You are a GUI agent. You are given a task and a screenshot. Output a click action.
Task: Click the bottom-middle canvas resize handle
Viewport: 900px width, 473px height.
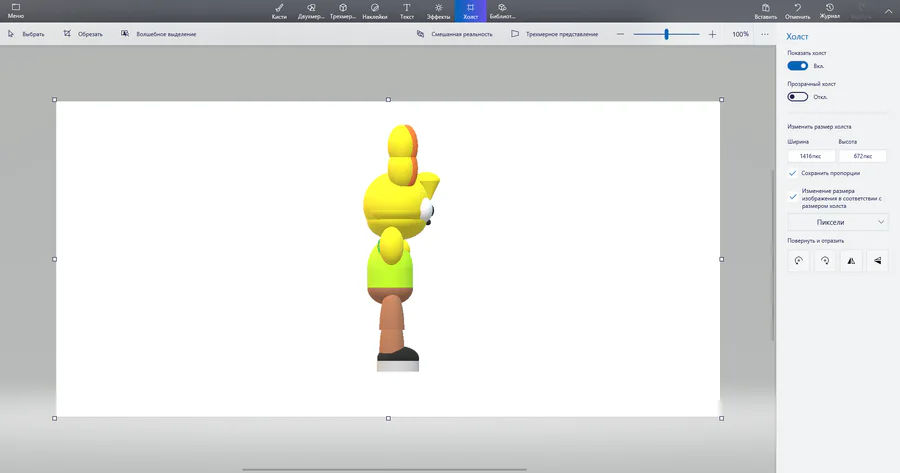pyautogui.click(x=389, y=418)
